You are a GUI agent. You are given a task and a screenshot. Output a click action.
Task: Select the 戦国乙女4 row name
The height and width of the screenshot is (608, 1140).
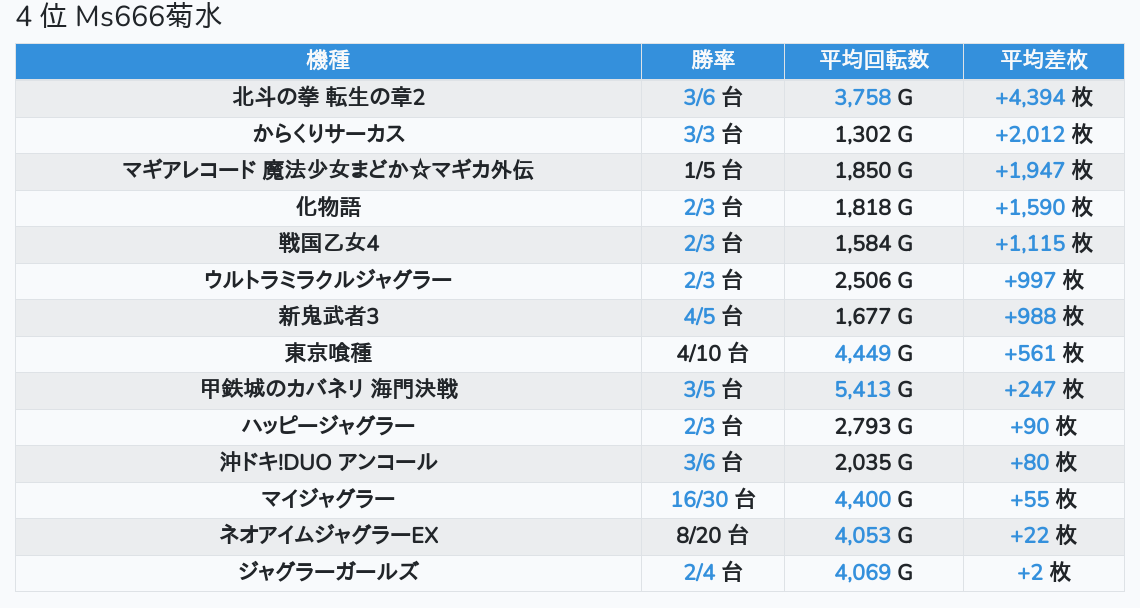[x=328, y=243]
